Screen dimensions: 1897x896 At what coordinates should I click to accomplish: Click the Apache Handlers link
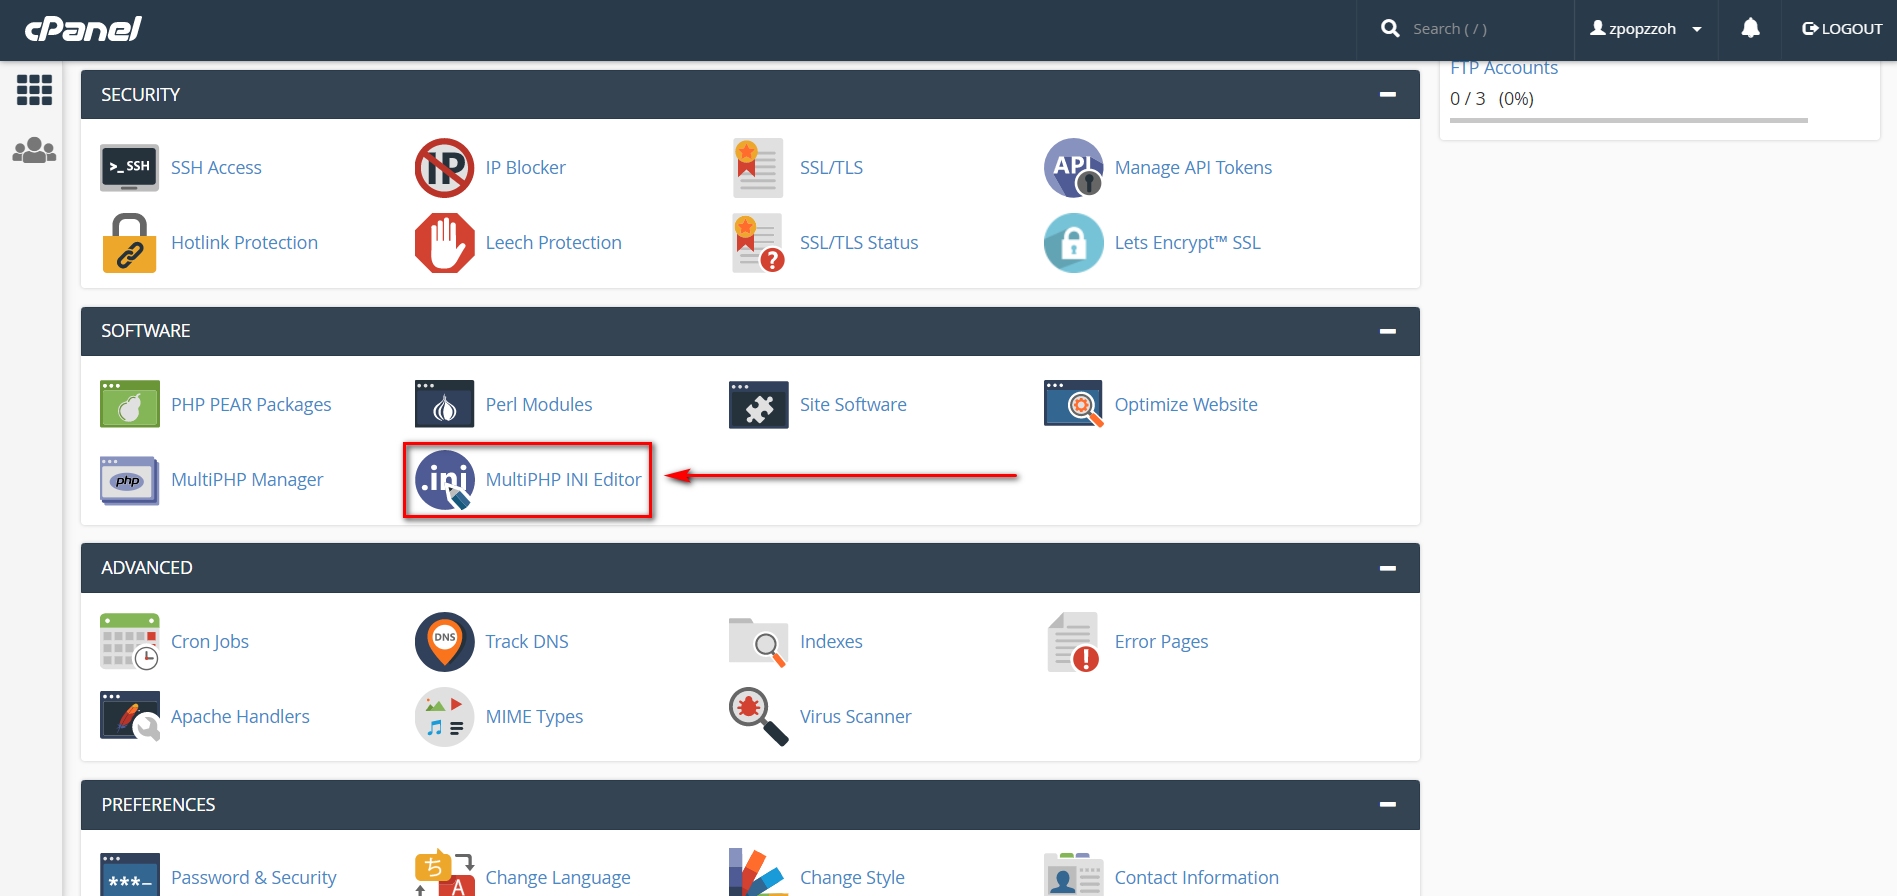point(240,716)
